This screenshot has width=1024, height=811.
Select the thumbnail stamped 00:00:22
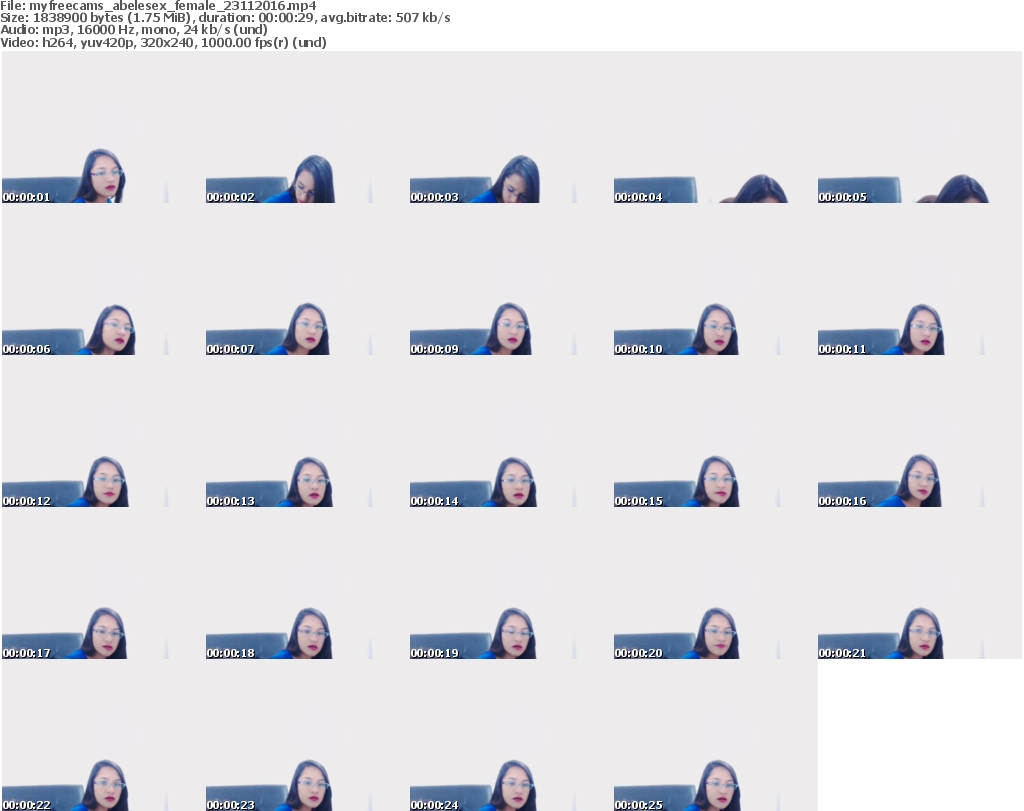pos(104,735)
